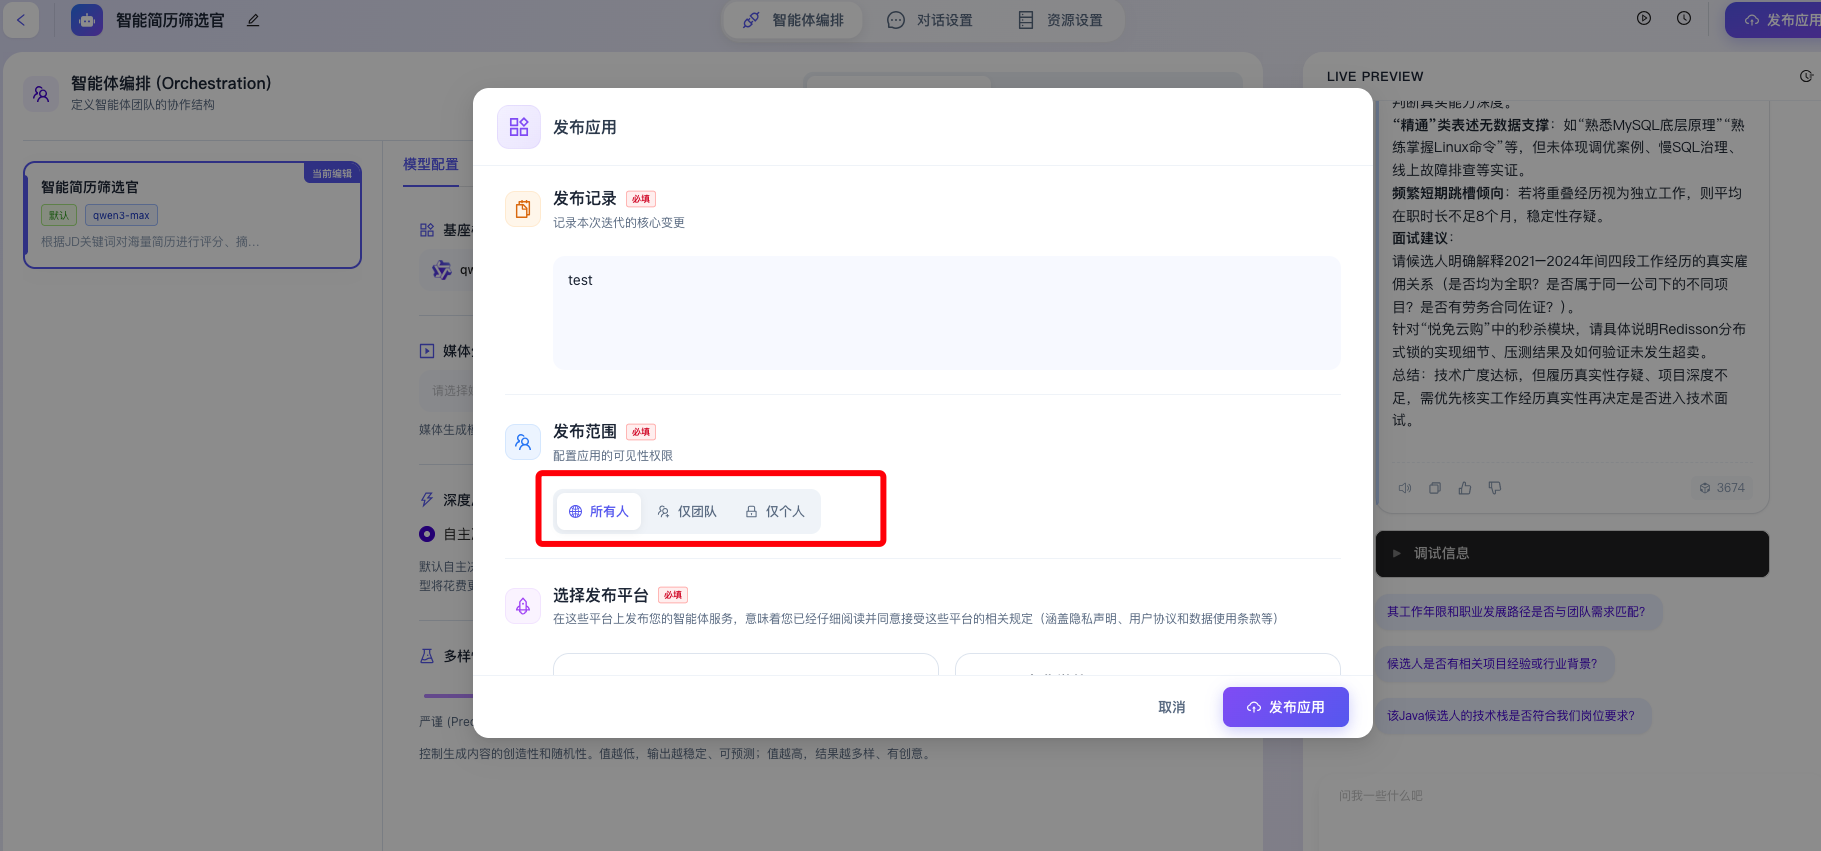This screenshot has width=1821, height=851.
Task: Select 仅团队 as the publish scope
Action: (687, 512)
